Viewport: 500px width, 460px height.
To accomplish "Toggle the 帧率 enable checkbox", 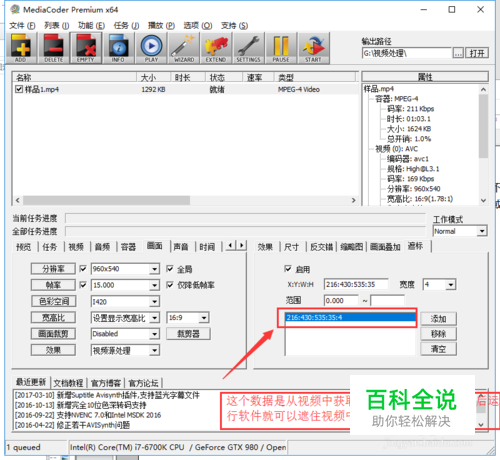I will 83,285.
